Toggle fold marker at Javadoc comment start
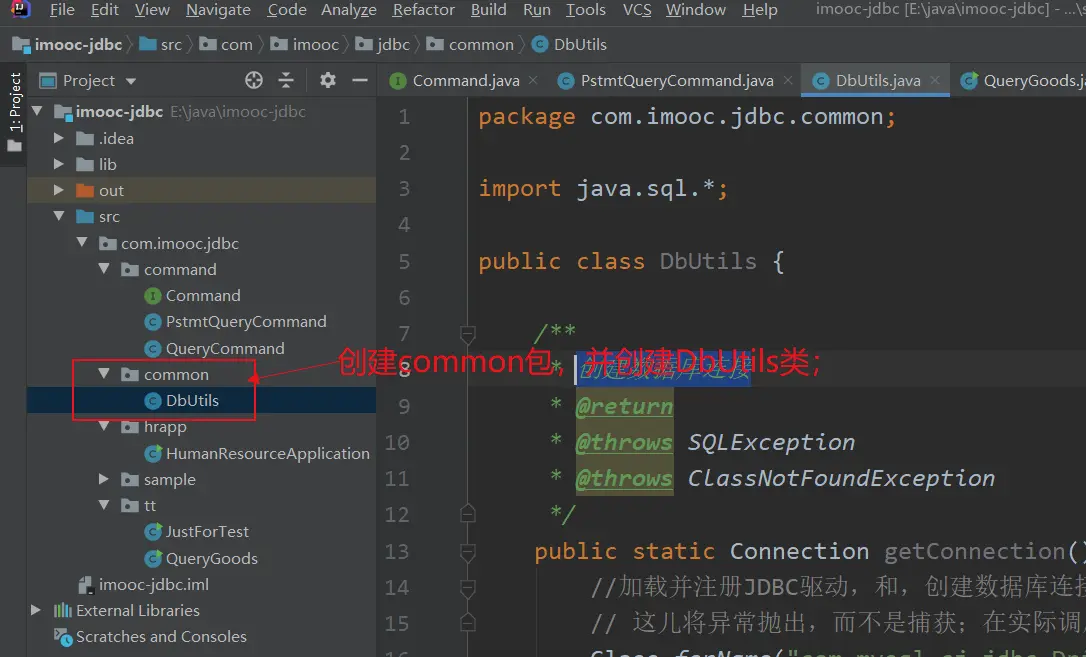Screen dimensions: 1086x657 [467, 333]
